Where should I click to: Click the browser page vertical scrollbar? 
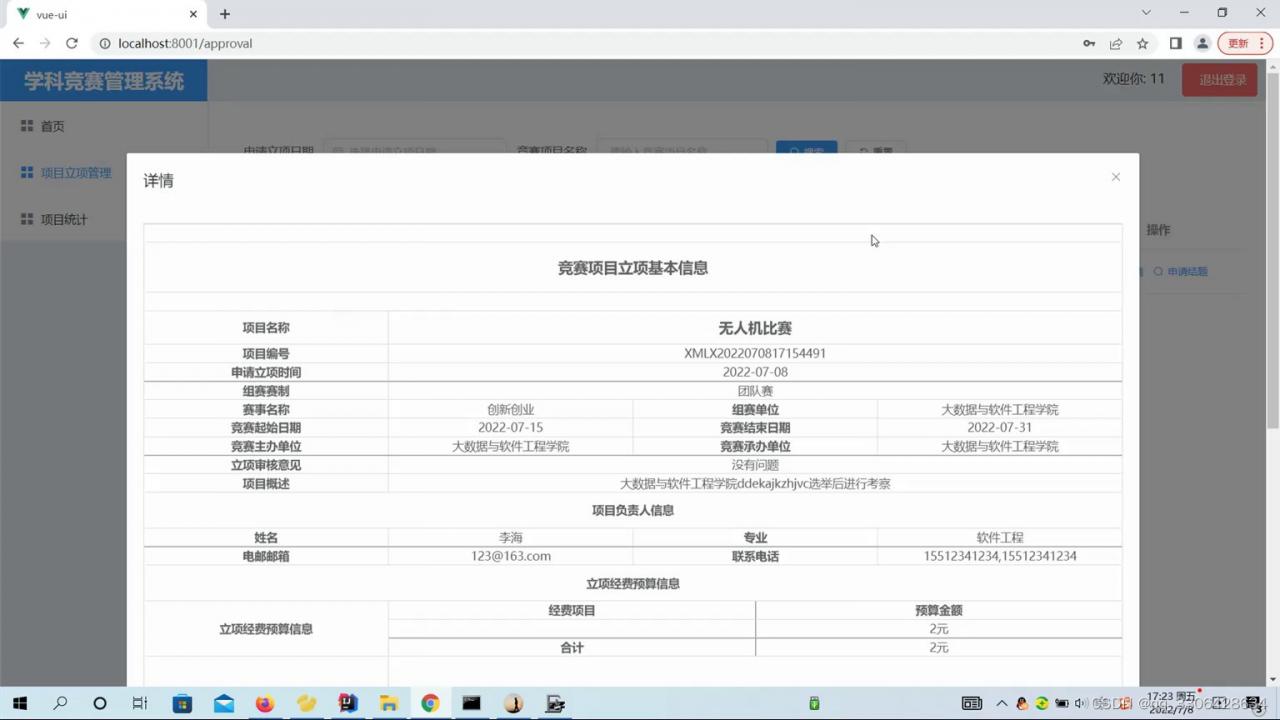tap(1273, 250)
